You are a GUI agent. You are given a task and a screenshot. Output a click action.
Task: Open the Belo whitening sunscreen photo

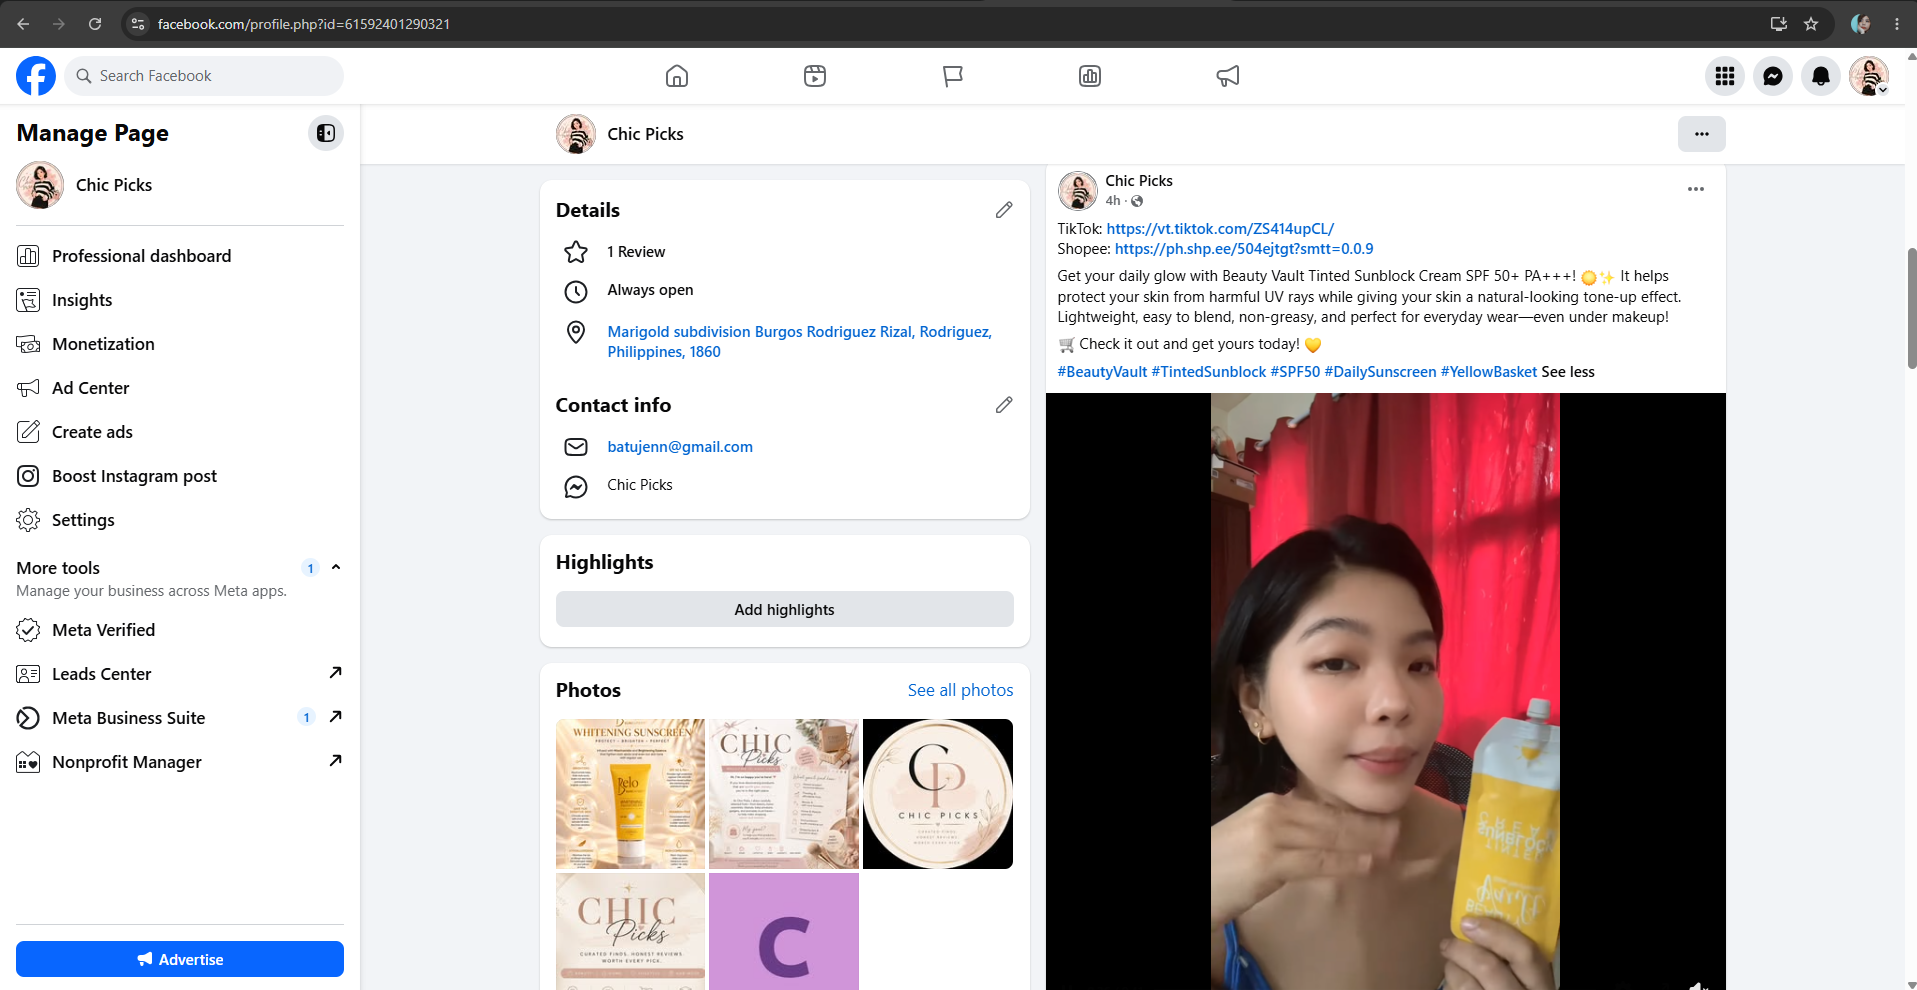[630, 794]
